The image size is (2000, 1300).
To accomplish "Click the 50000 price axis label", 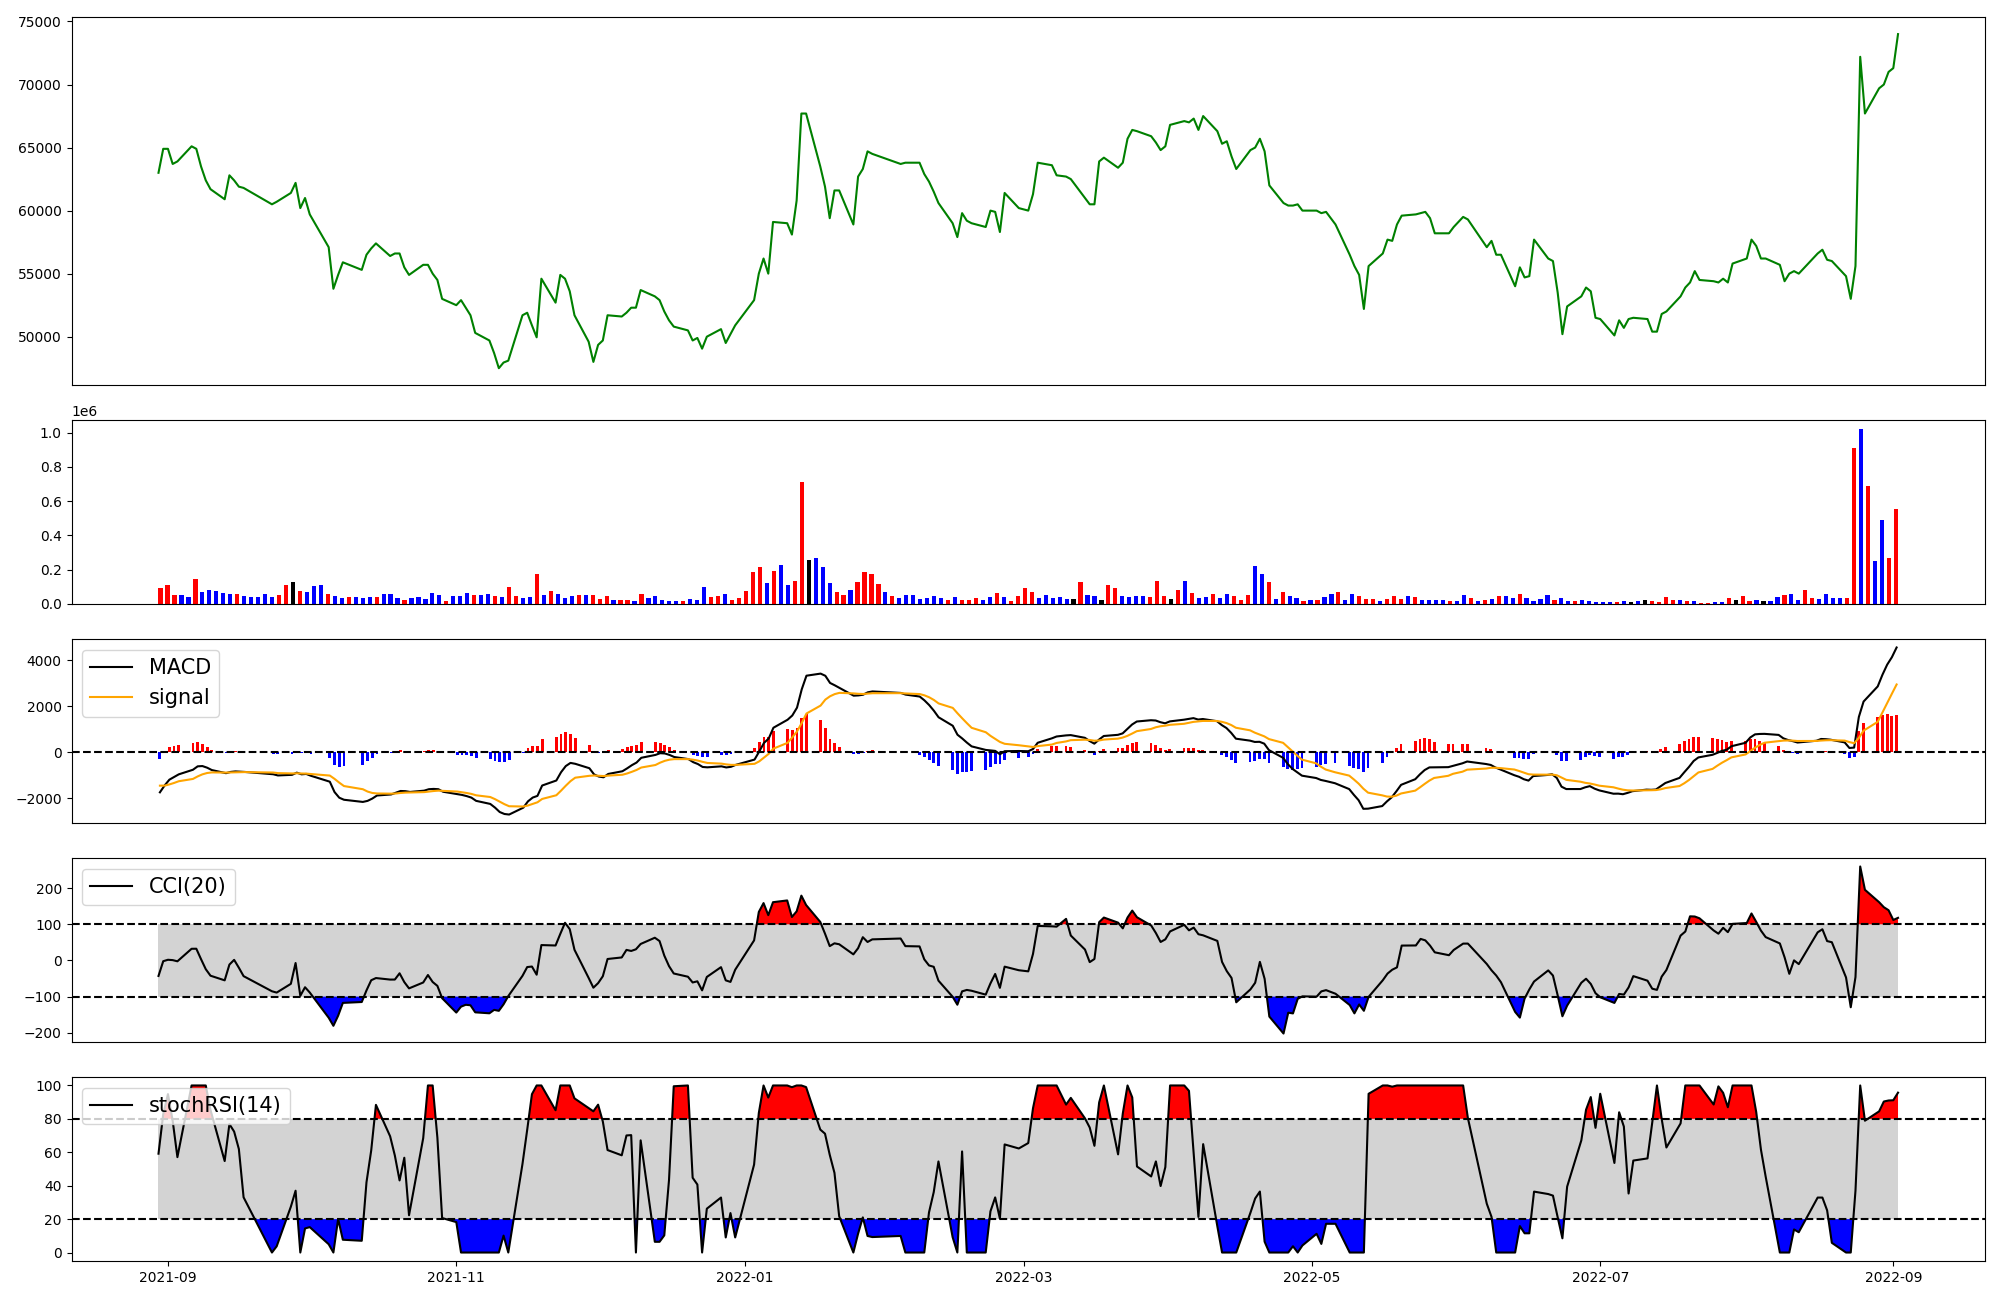I will pos(39,337).
